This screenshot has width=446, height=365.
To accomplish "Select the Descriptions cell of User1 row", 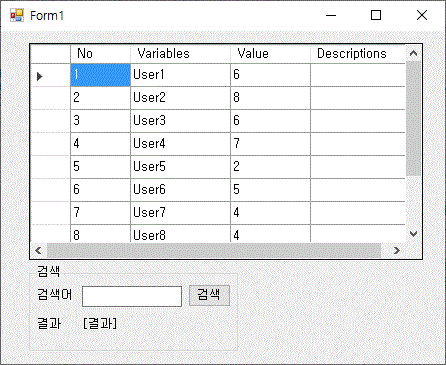I will tap(358, 75).
